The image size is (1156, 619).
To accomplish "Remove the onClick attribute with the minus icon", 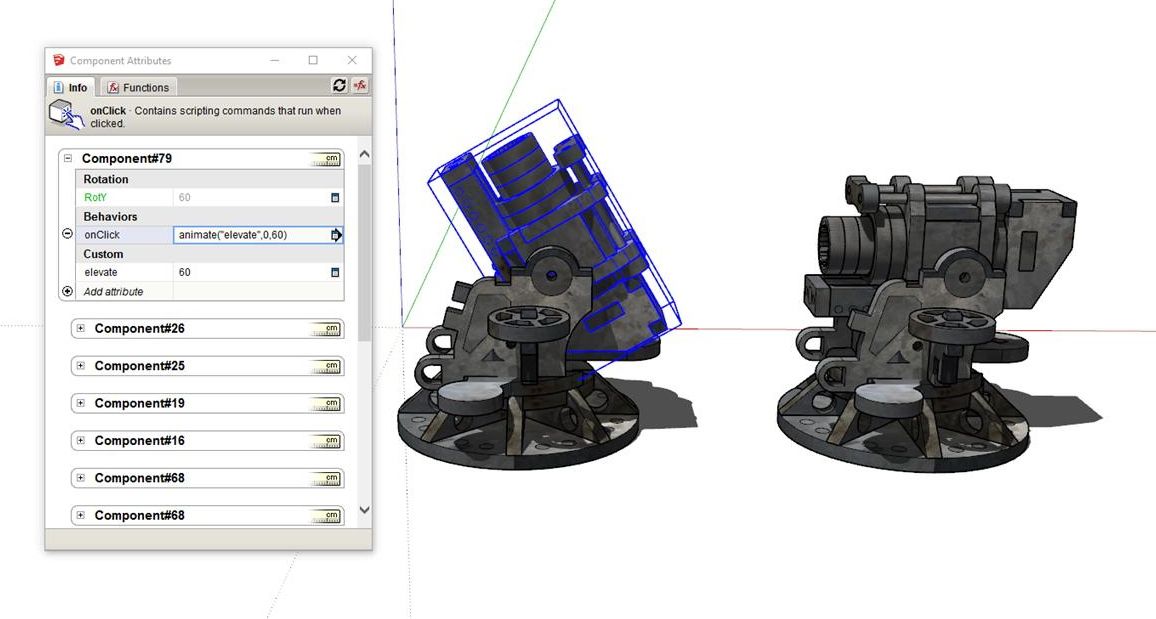I will (x=67, y=234).
